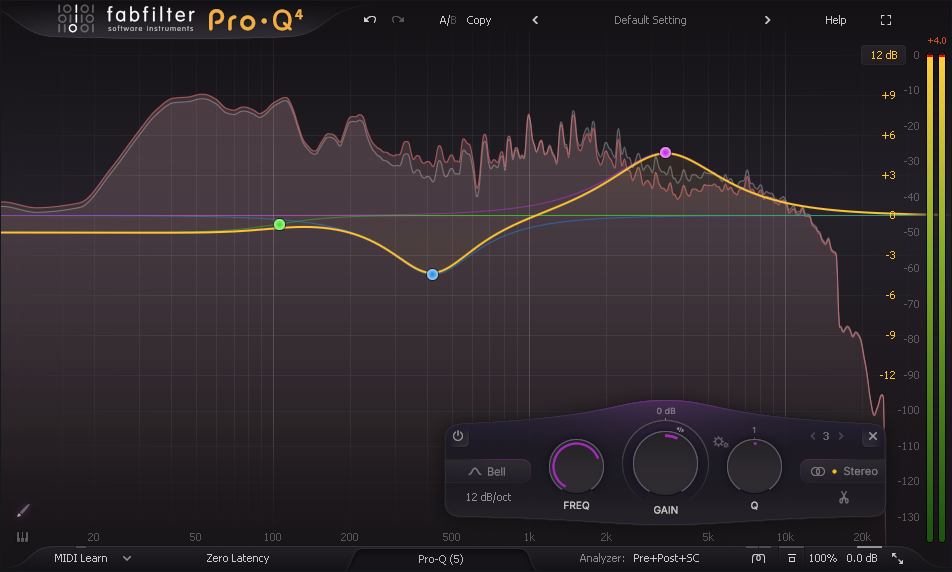Toggle full screen mode icon
The height and width of the screenshot is (572, 952).
pyautogui.click(x=885, y=20)
